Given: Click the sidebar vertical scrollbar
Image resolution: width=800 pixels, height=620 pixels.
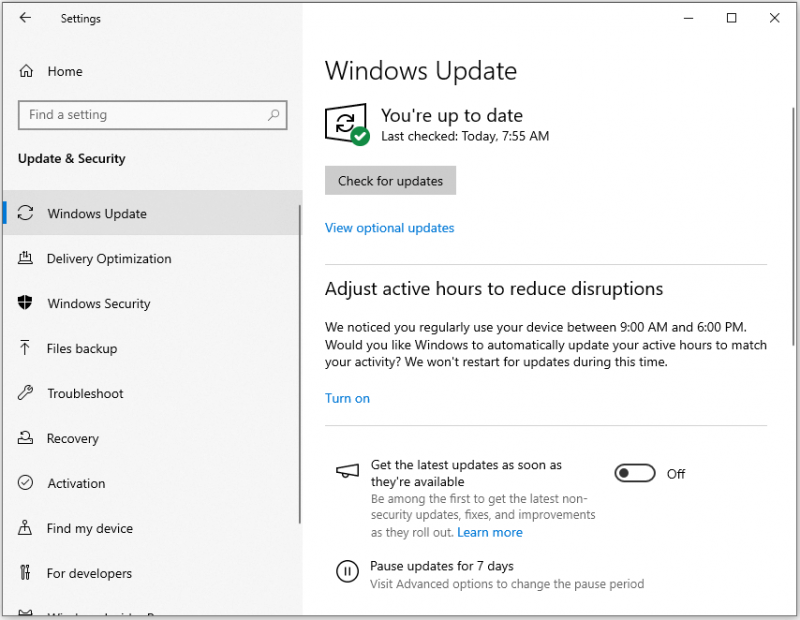Looking at the screenshot, I should (299, 364).
